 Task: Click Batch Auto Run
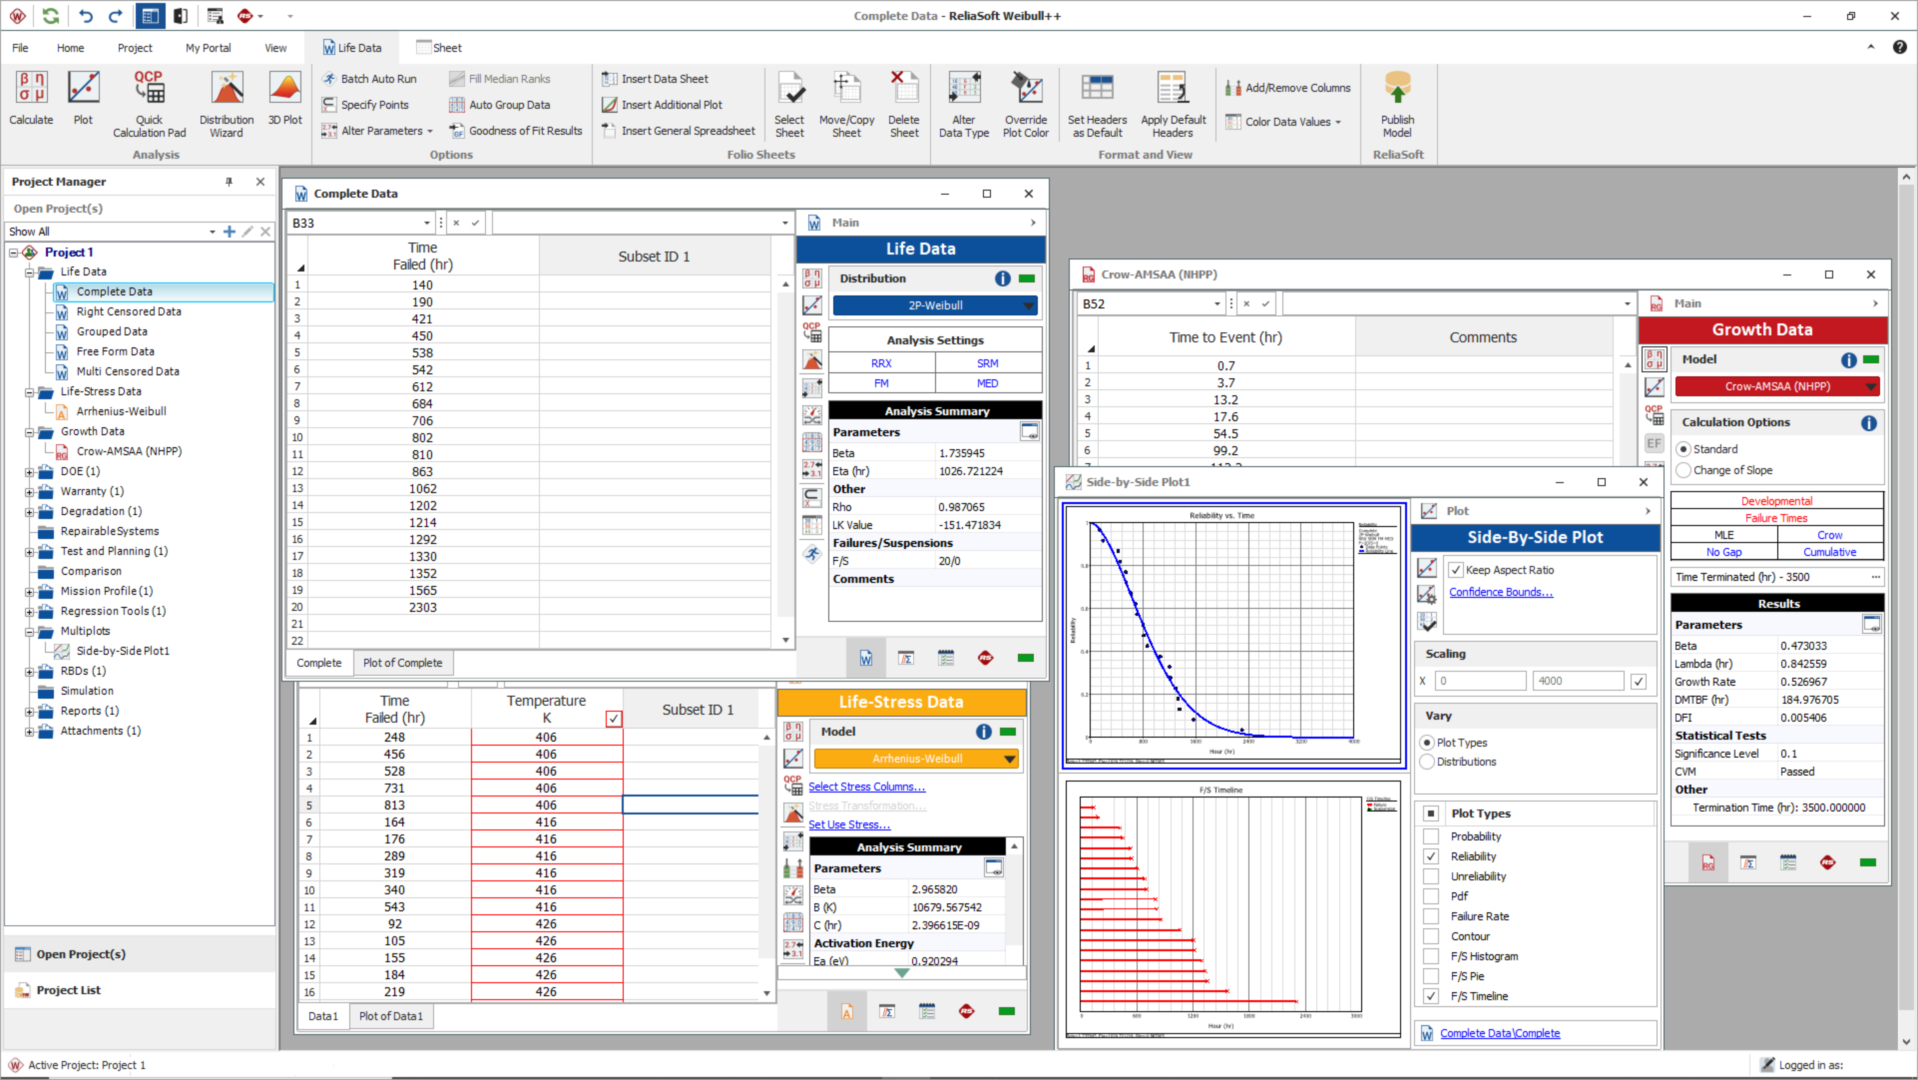pos(369,79)
